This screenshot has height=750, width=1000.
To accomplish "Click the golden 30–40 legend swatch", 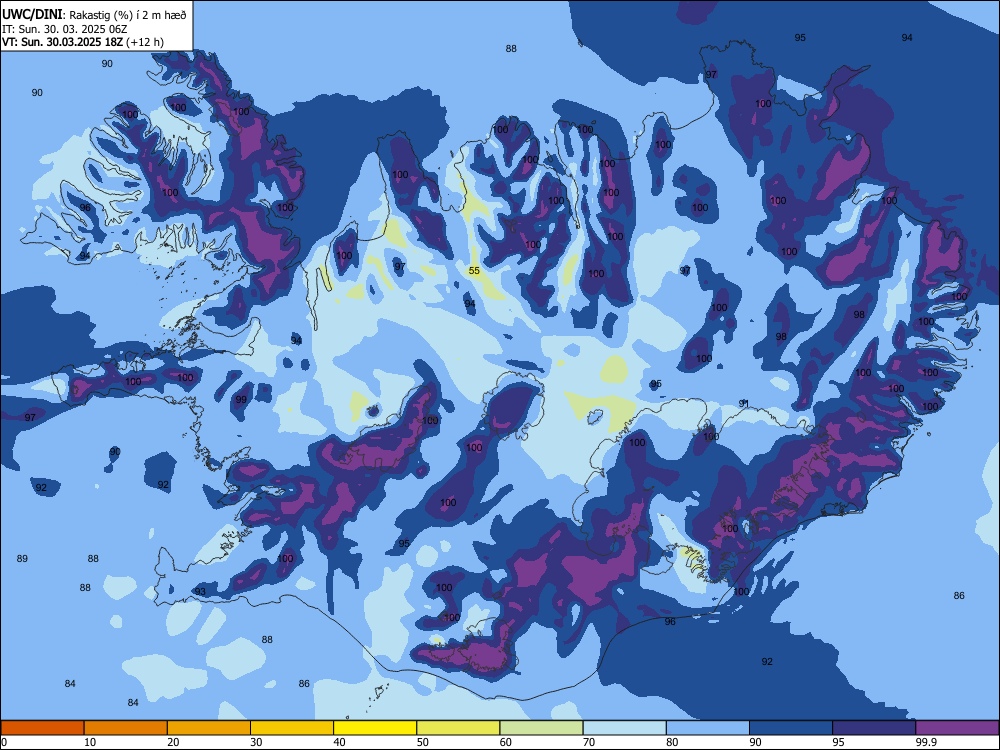I will [x=292, y=728].
